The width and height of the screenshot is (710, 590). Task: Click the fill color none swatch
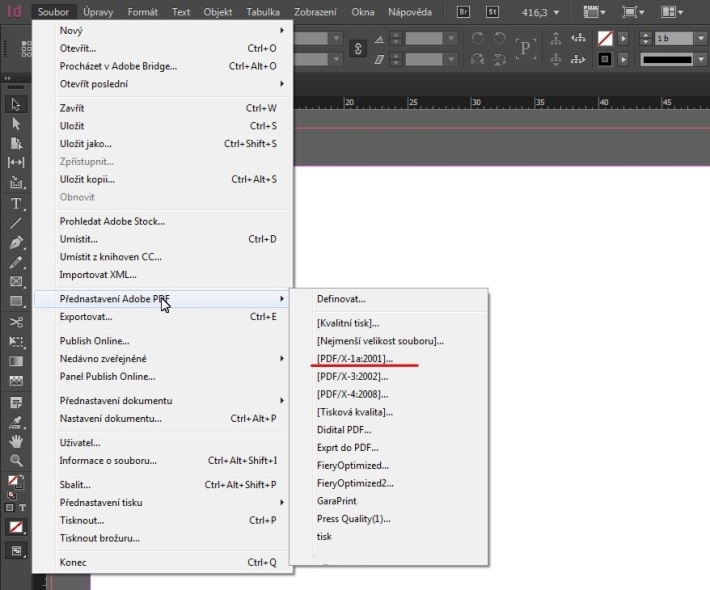tap(605, 38)
